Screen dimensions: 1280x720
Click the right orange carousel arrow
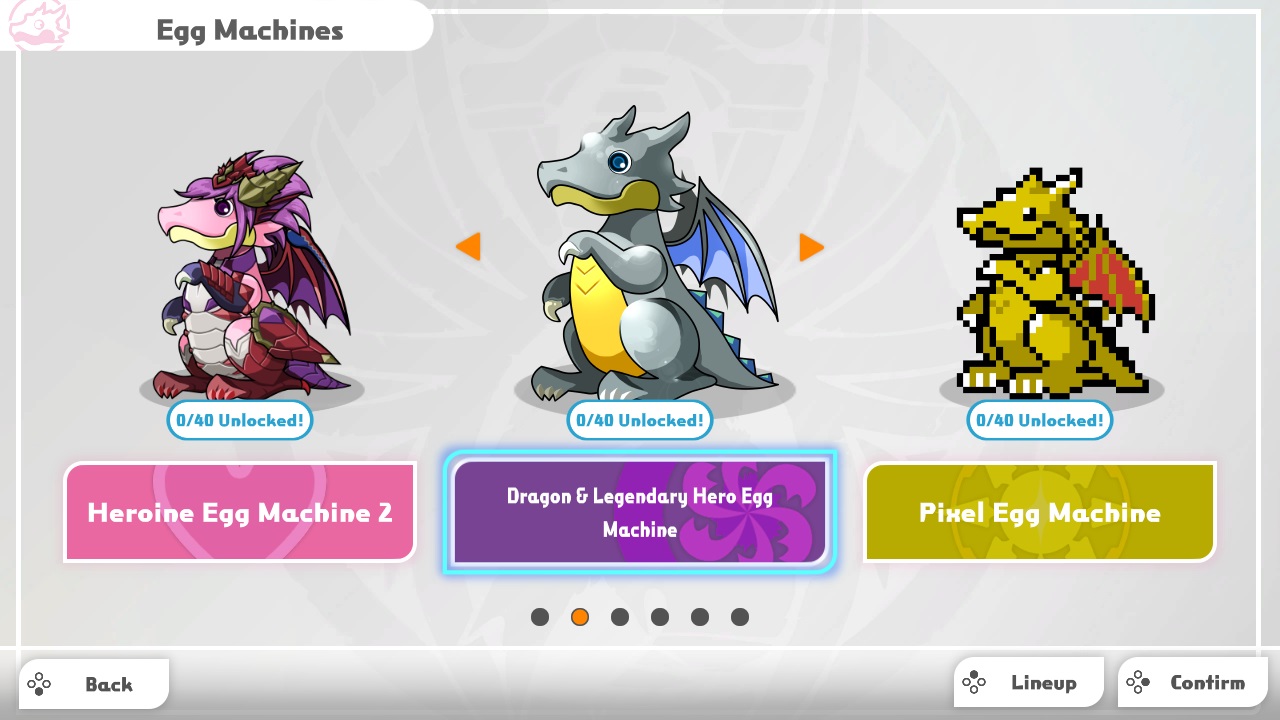coord(811,247)
